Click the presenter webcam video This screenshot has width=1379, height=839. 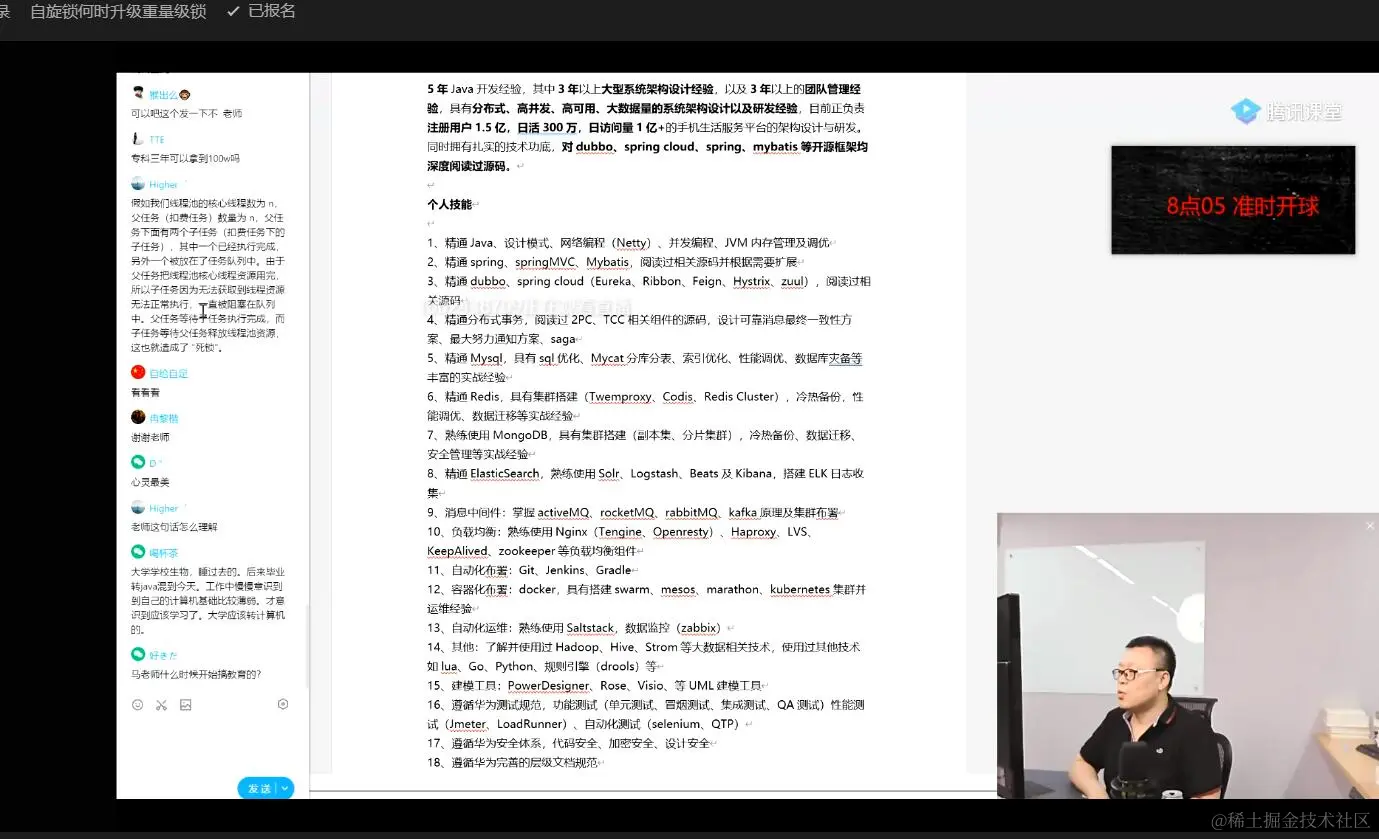click(1188, 655)
